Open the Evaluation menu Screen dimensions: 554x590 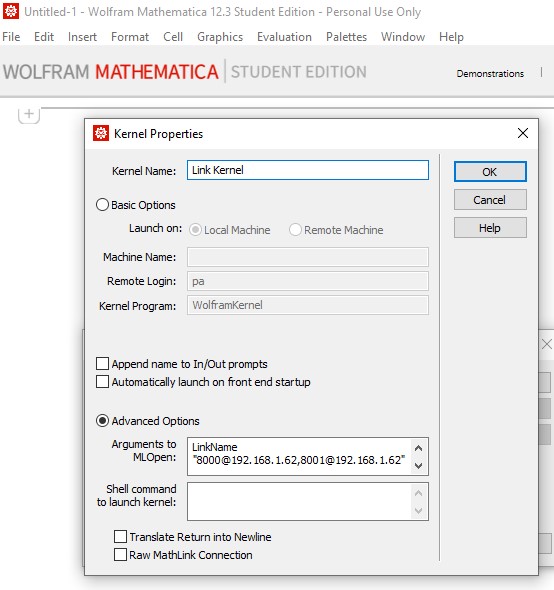285,37
